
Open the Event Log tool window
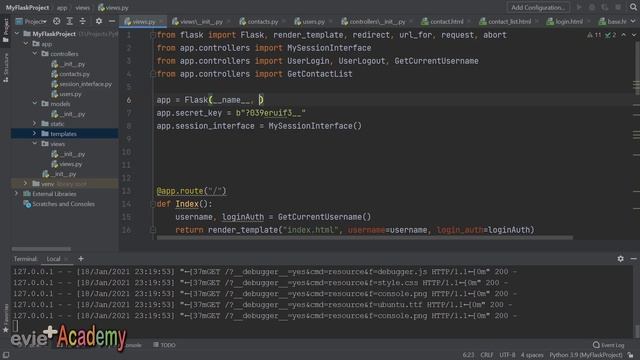(609, 345)
